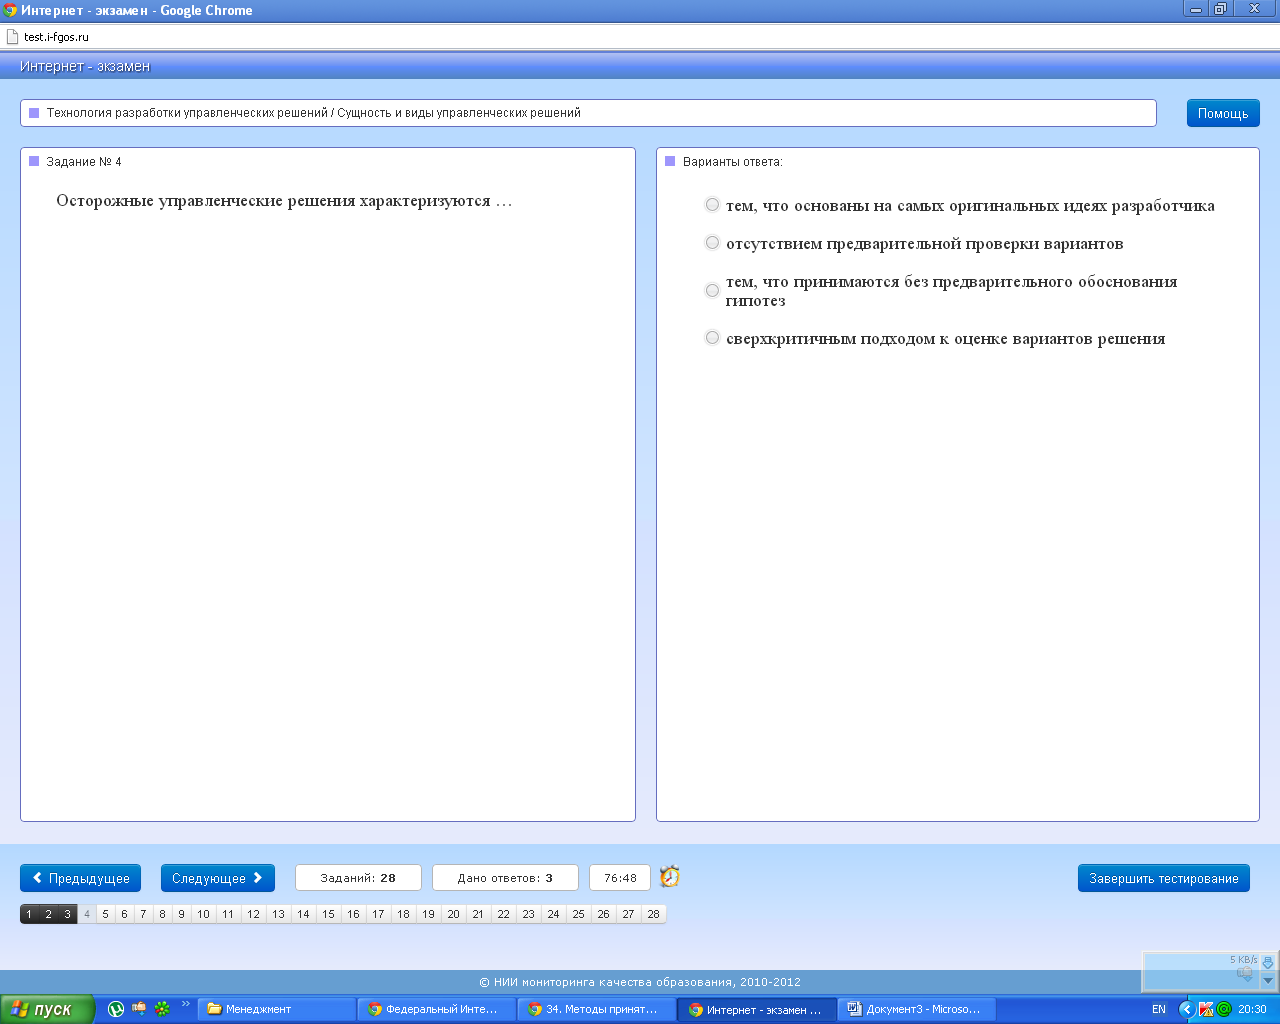1280x1024 pixels.
Task: Select answer 'отсутствием предварительной проверки вариантов'
Action: [712, 243]
